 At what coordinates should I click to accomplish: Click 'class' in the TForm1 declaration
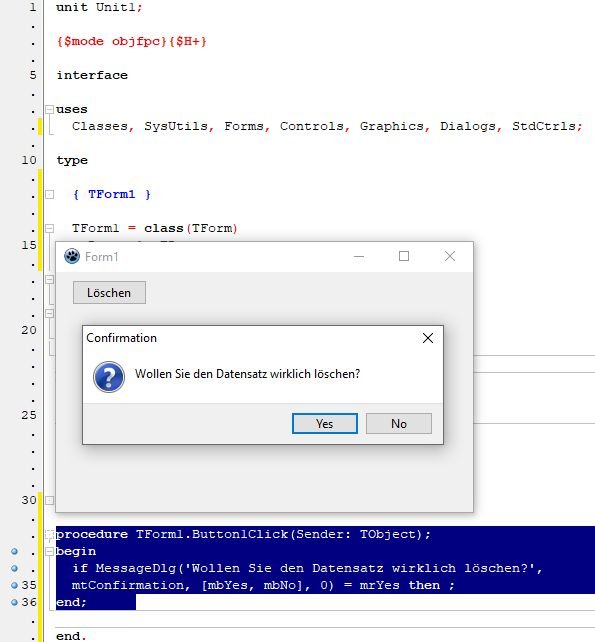click(x=163, y=228)
